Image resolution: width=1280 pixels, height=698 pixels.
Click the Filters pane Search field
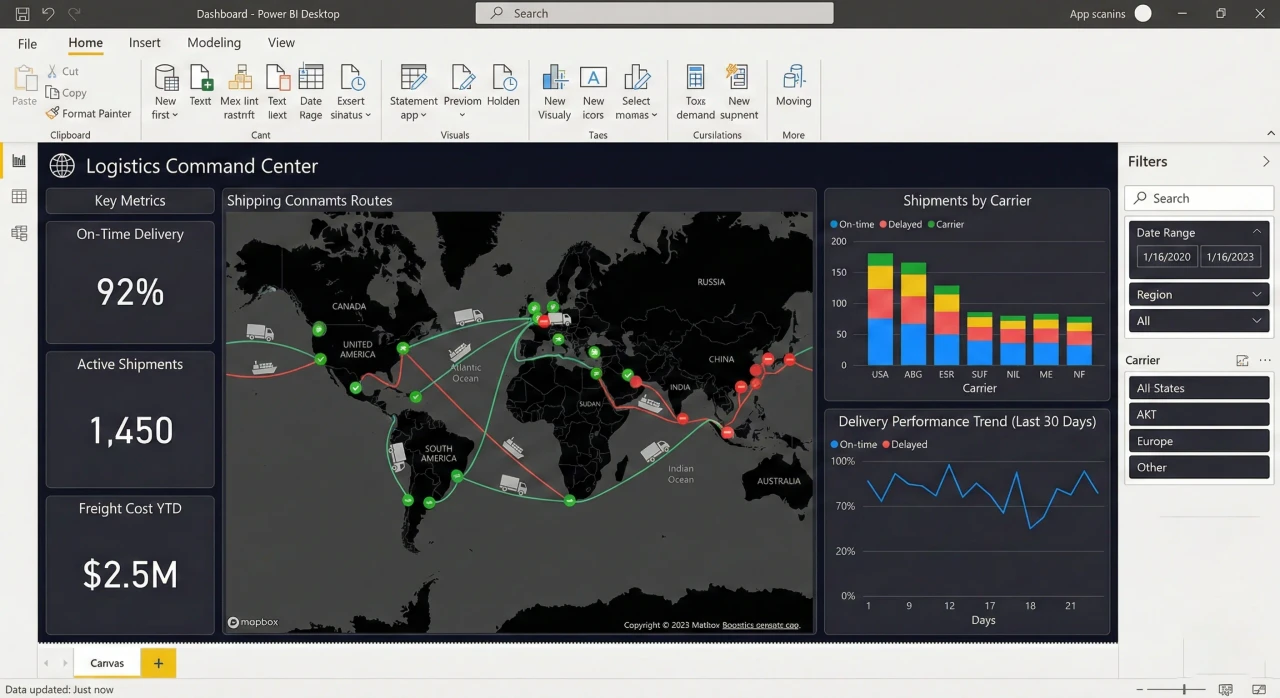pos(1199,198)
